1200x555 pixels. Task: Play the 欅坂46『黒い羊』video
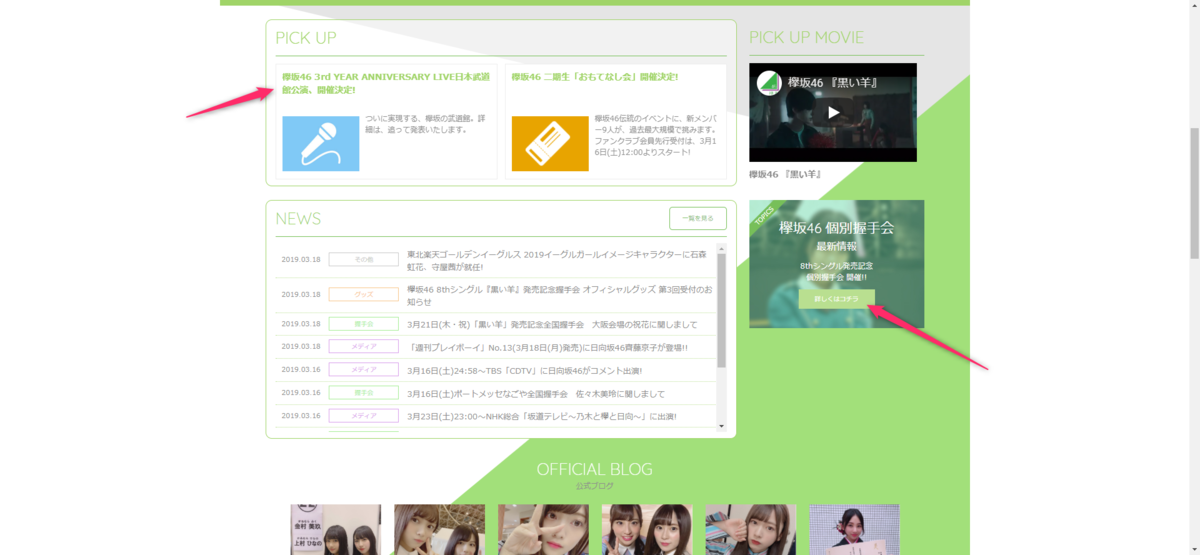[x=833, y=112]
